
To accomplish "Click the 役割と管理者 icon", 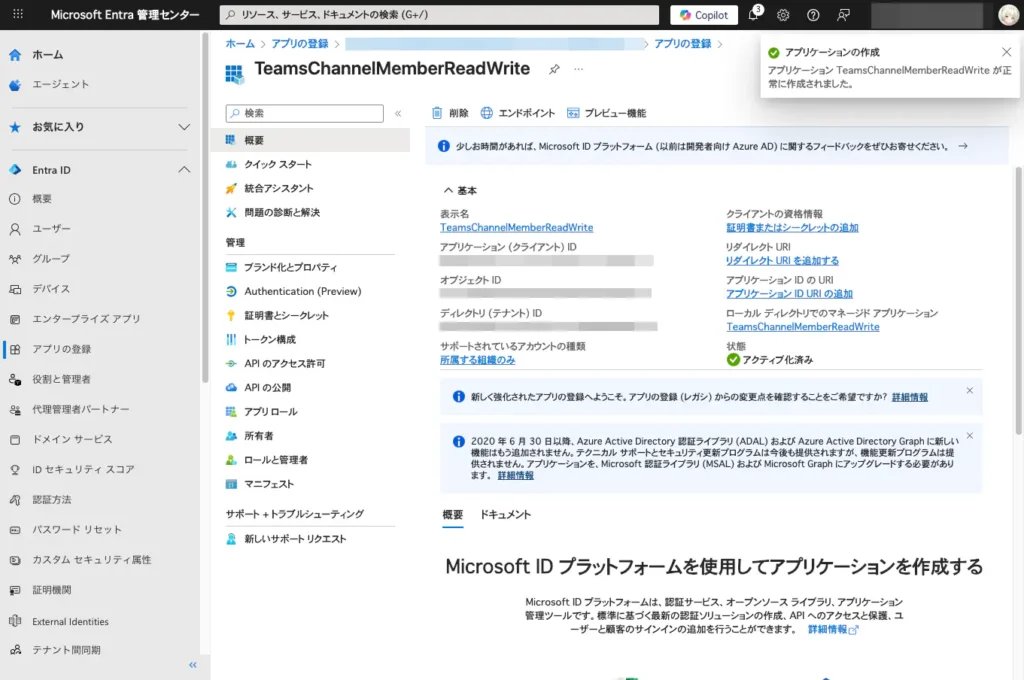I will [x=15, y=380].
